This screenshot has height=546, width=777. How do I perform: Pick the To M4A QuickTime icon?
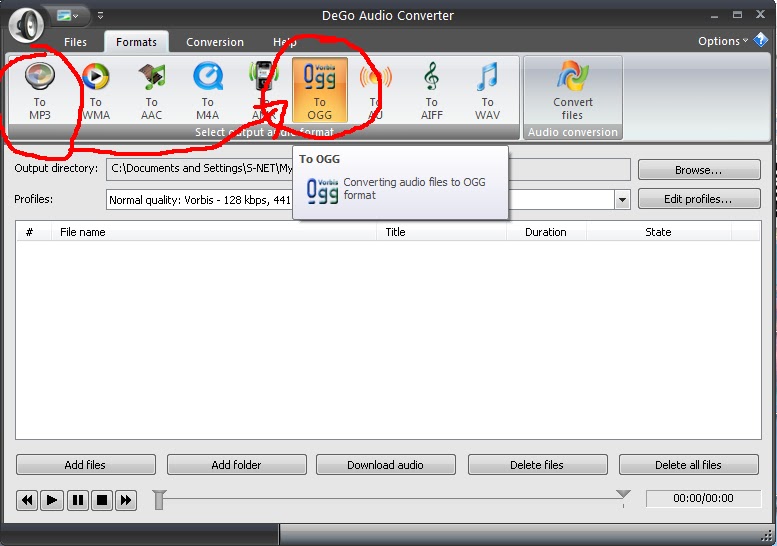coord(208,91)
